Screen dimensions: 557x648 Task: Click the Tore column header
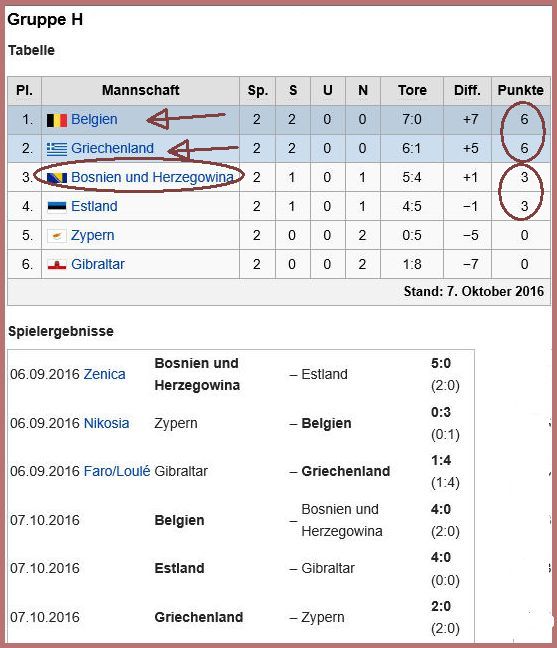(412, 90)
